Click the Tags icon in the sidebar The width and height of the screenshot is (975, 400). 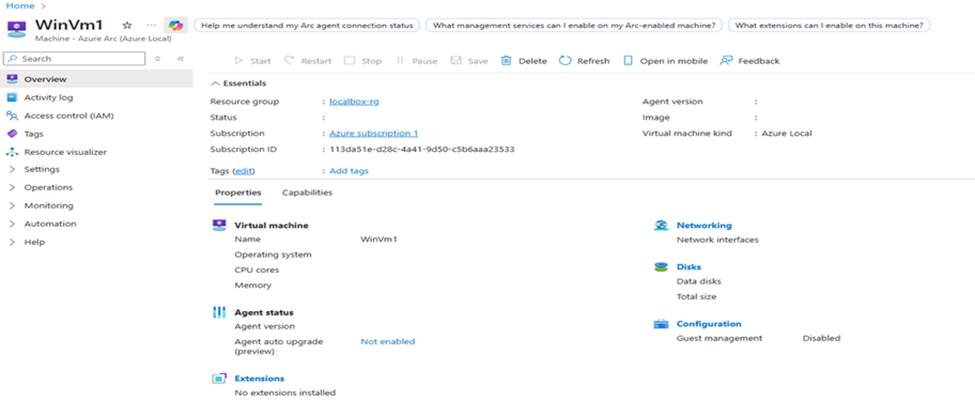[x=12, y=134]
